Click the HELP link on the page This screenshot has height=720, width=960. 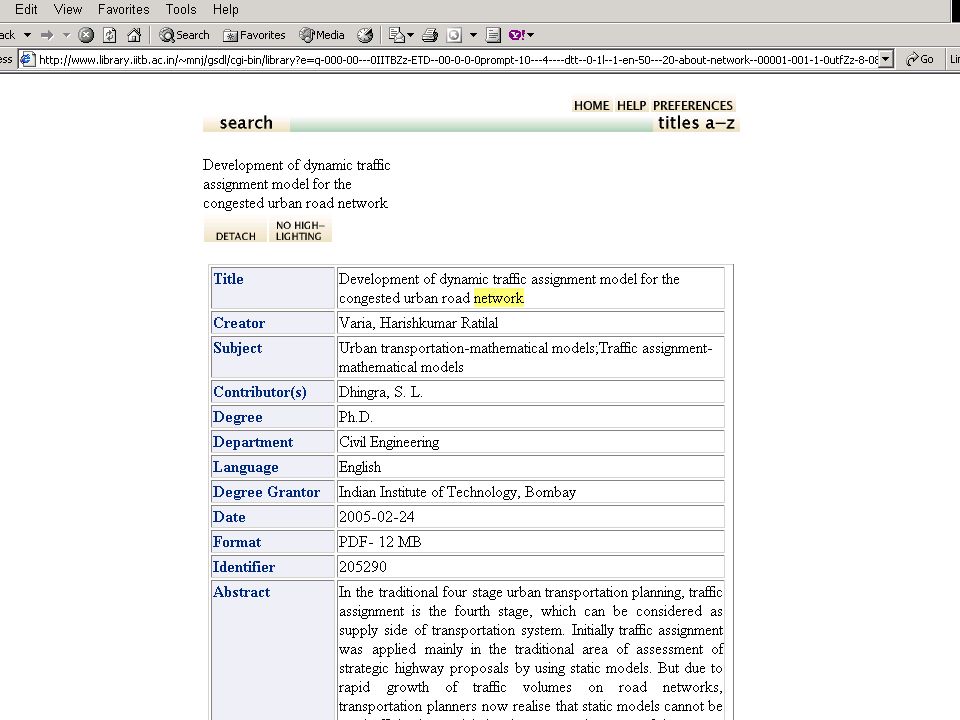point(631,105)
